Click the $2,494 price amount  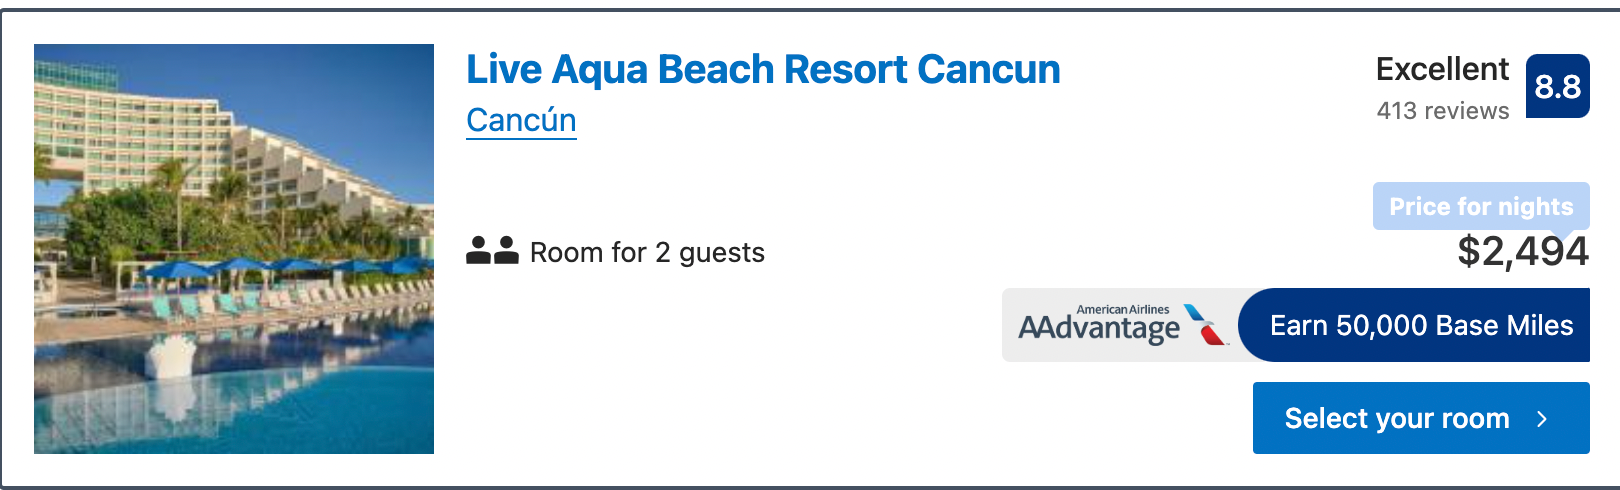[x=1523, y=251]
